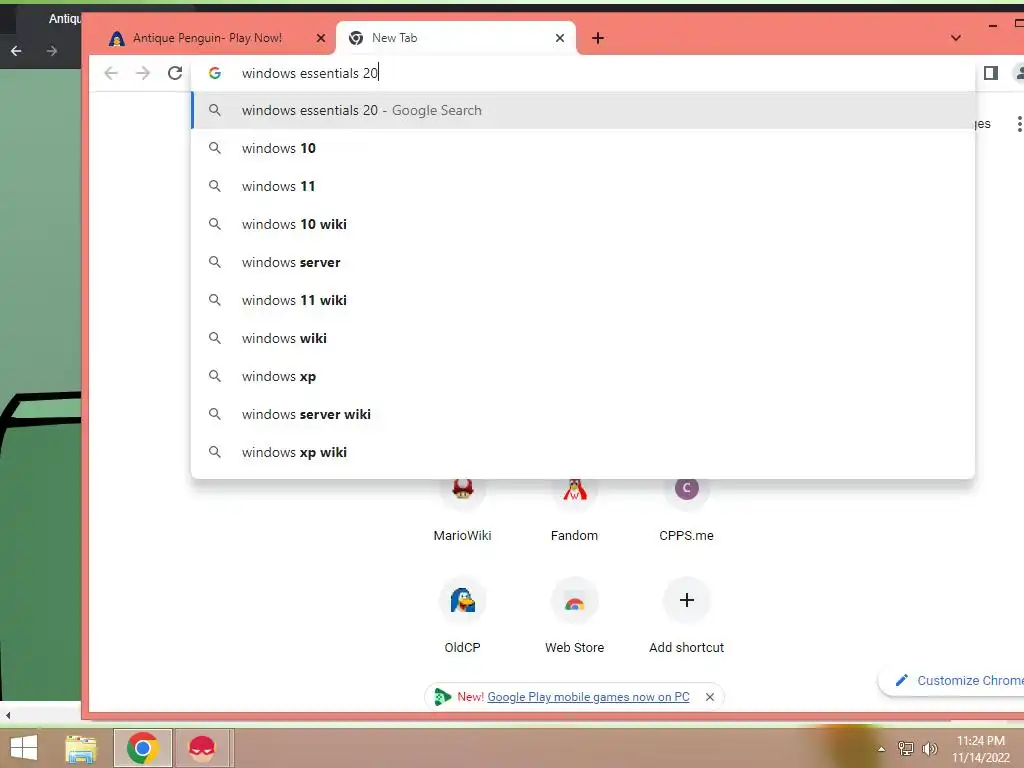This screenshot has height=768, width=1024.
Task: Click forward arrow in background Antique window
Action: (x=52, y=51)
